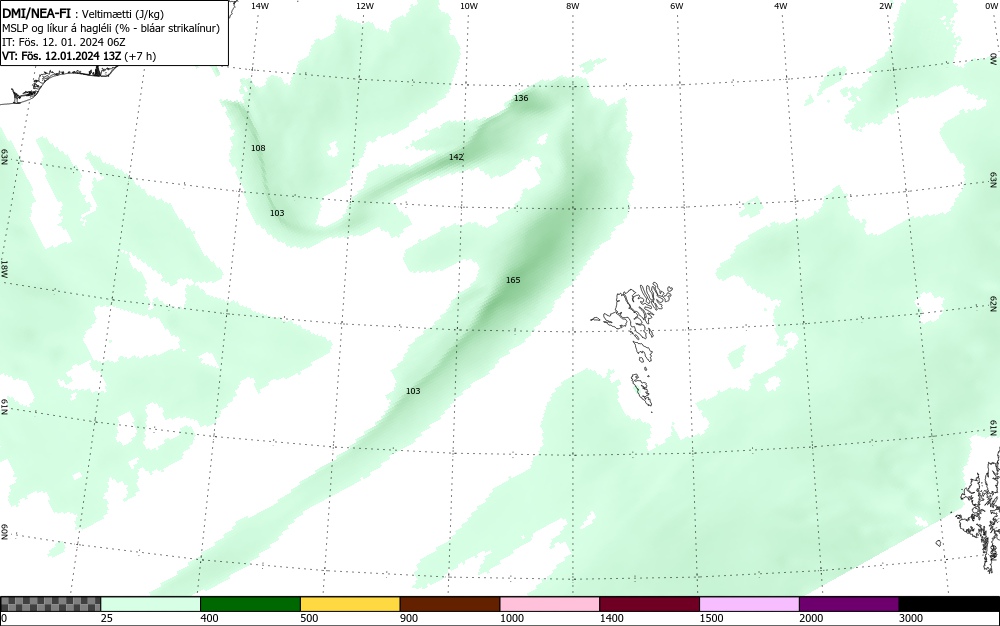Click the IT initial time line
1000x626 pixels.
pos(64,42)
